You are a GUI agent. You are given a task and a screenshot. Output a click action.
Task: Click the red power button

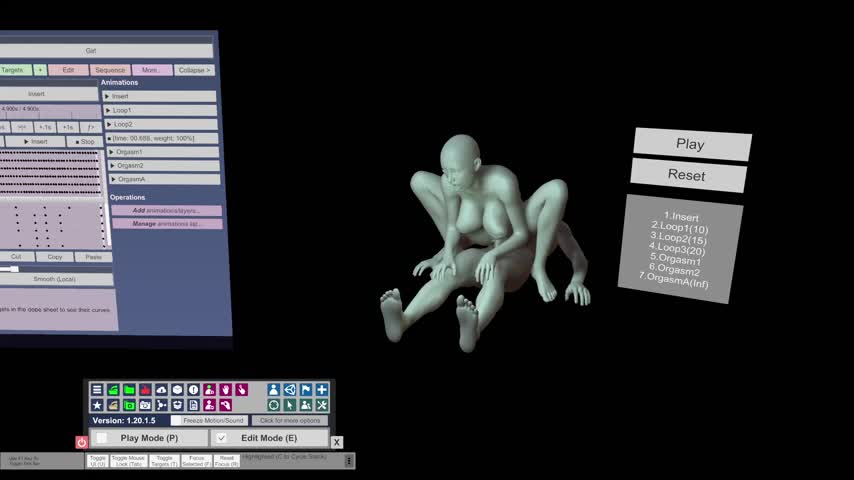(81, 442)
